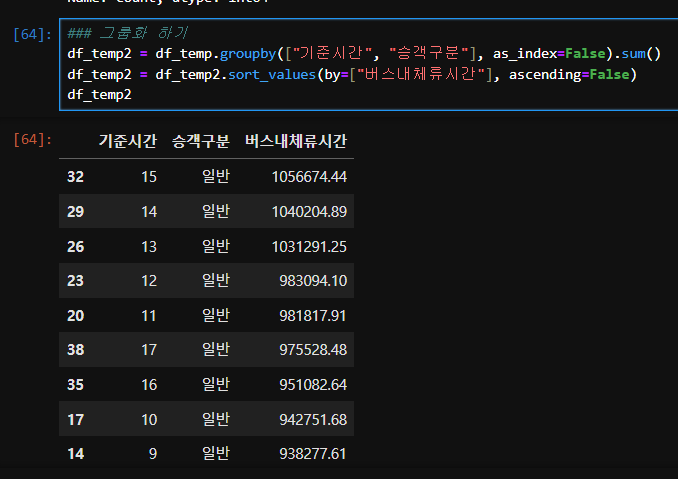Viewport: 678px width, 479px height.
Task: Click the value 1056674.44
Action: tap(309, 177)
